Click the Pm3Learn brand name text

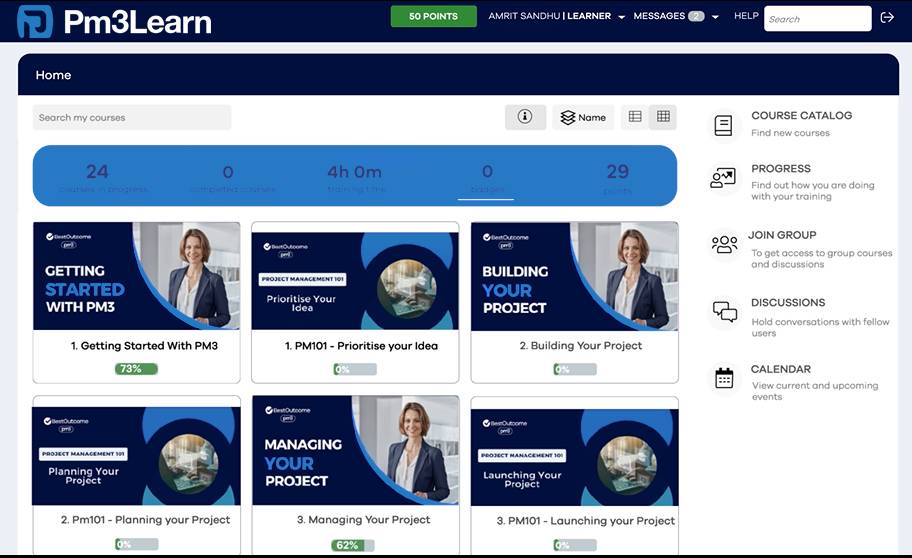[x=138, y=22]
